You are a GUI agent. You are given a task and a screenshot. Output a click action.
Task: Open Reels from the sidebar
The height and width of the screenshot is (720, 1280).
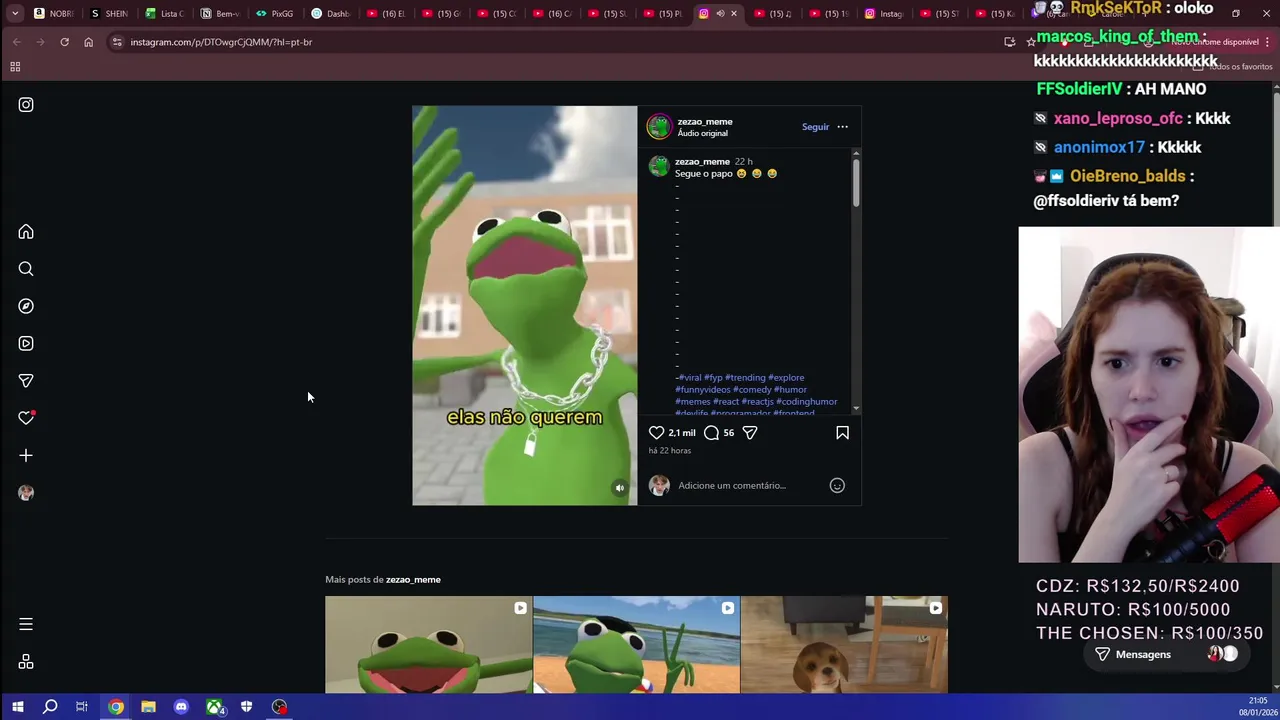click(x=26, y=344)
